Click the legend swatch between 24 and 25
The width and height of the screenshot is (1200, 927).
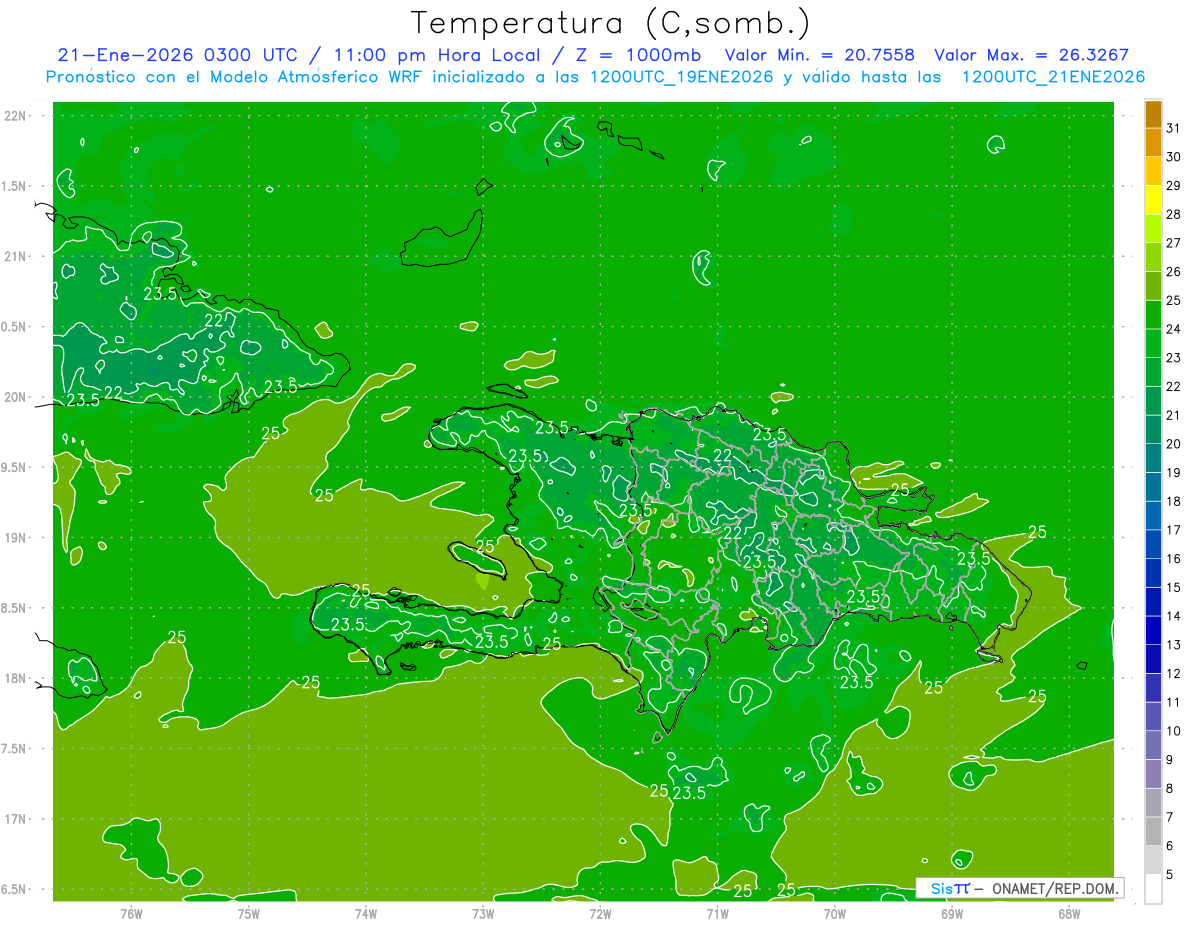point(1153,315)
